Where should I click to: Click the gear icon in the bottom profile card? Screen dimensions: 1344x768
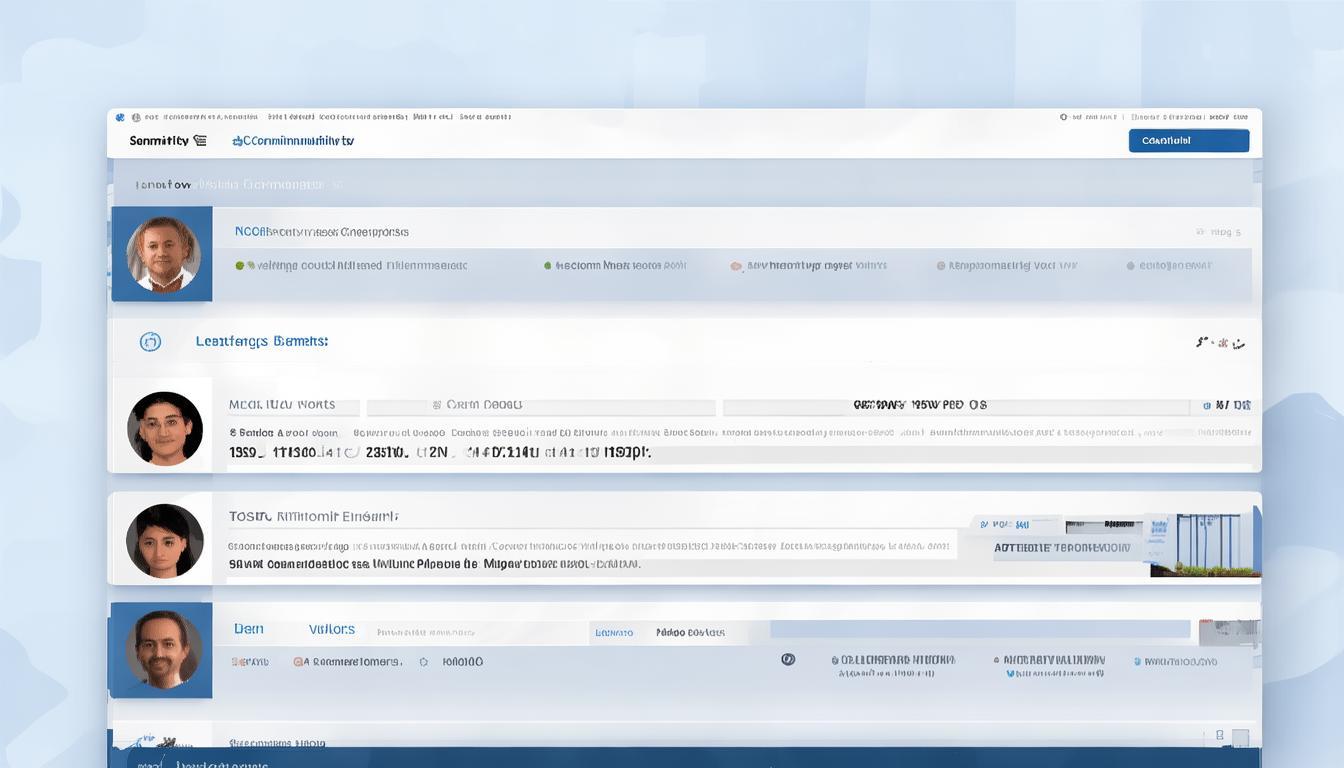(424, 662)
